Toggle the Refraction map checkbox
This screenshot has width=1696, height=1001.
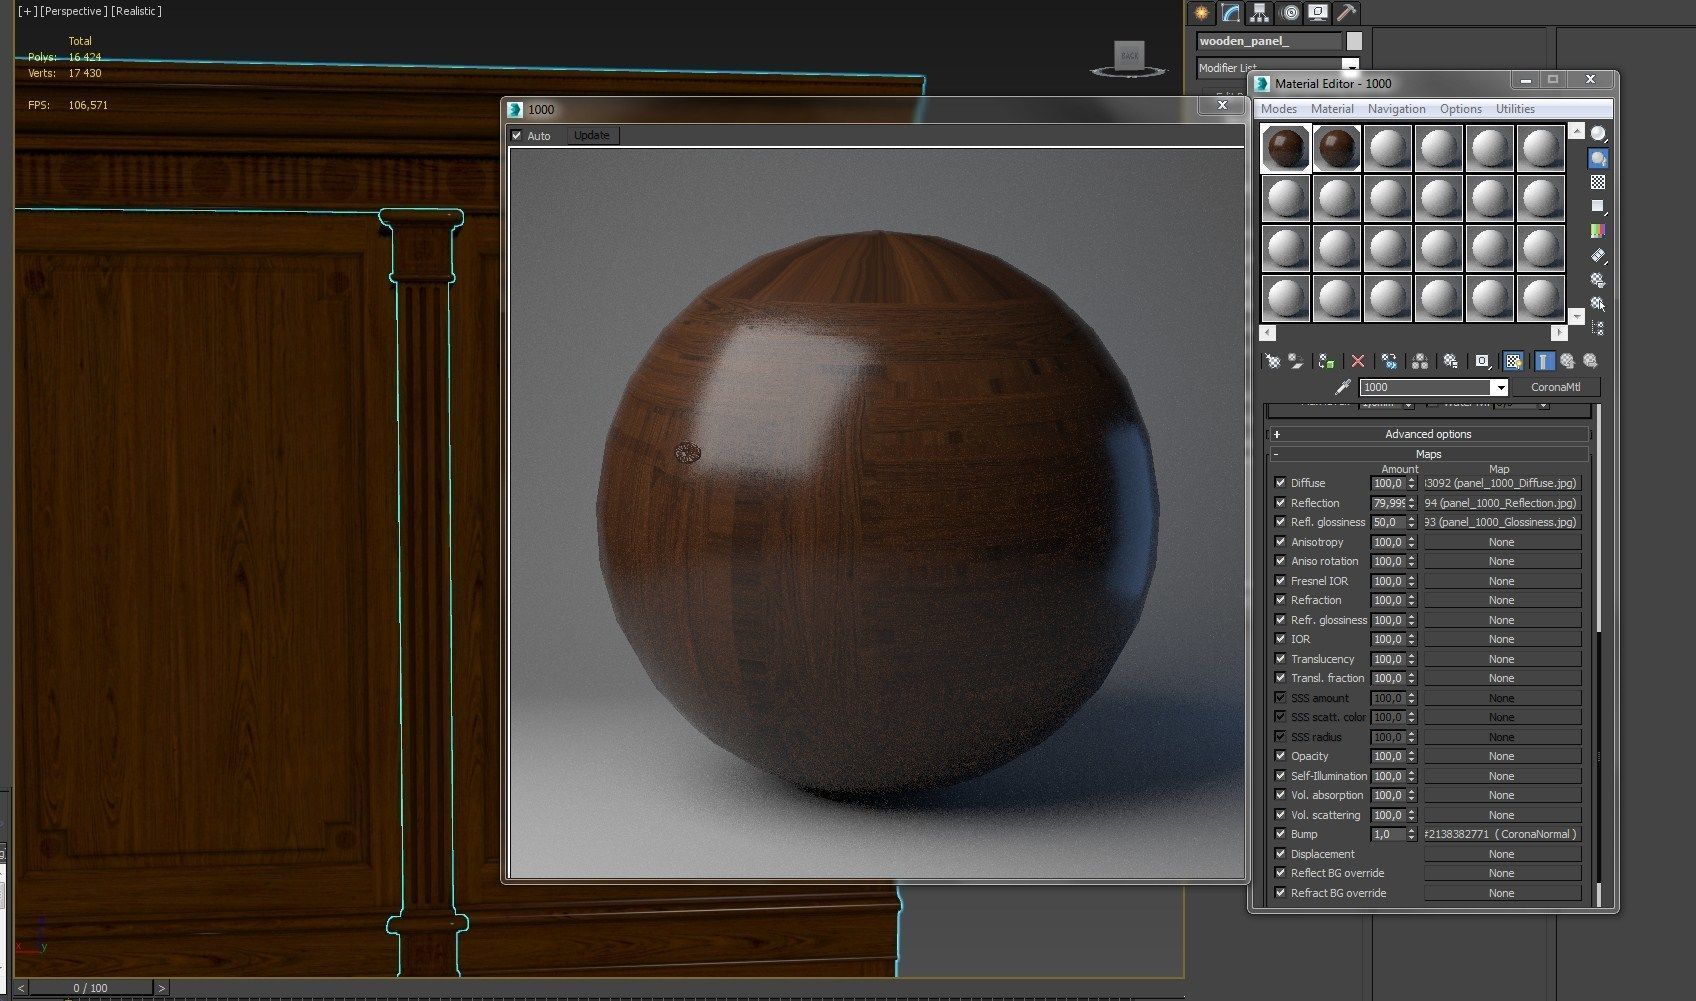tap(1280, 600)
